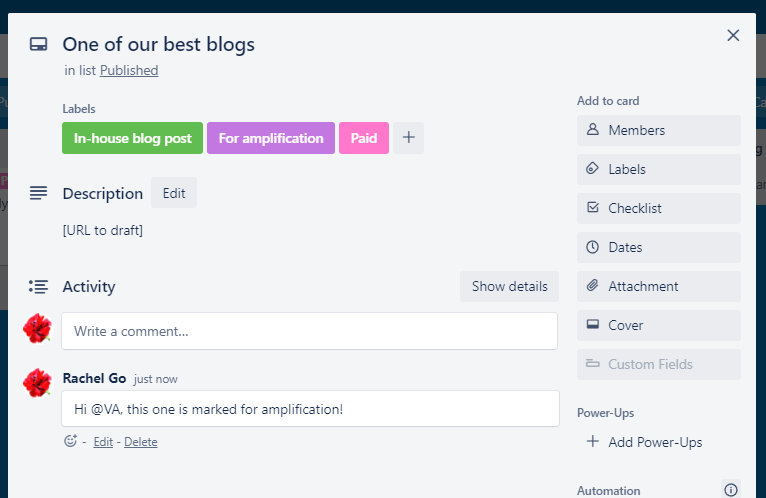Click the For amplification label

pyautogui.click(x=271, y=138)
